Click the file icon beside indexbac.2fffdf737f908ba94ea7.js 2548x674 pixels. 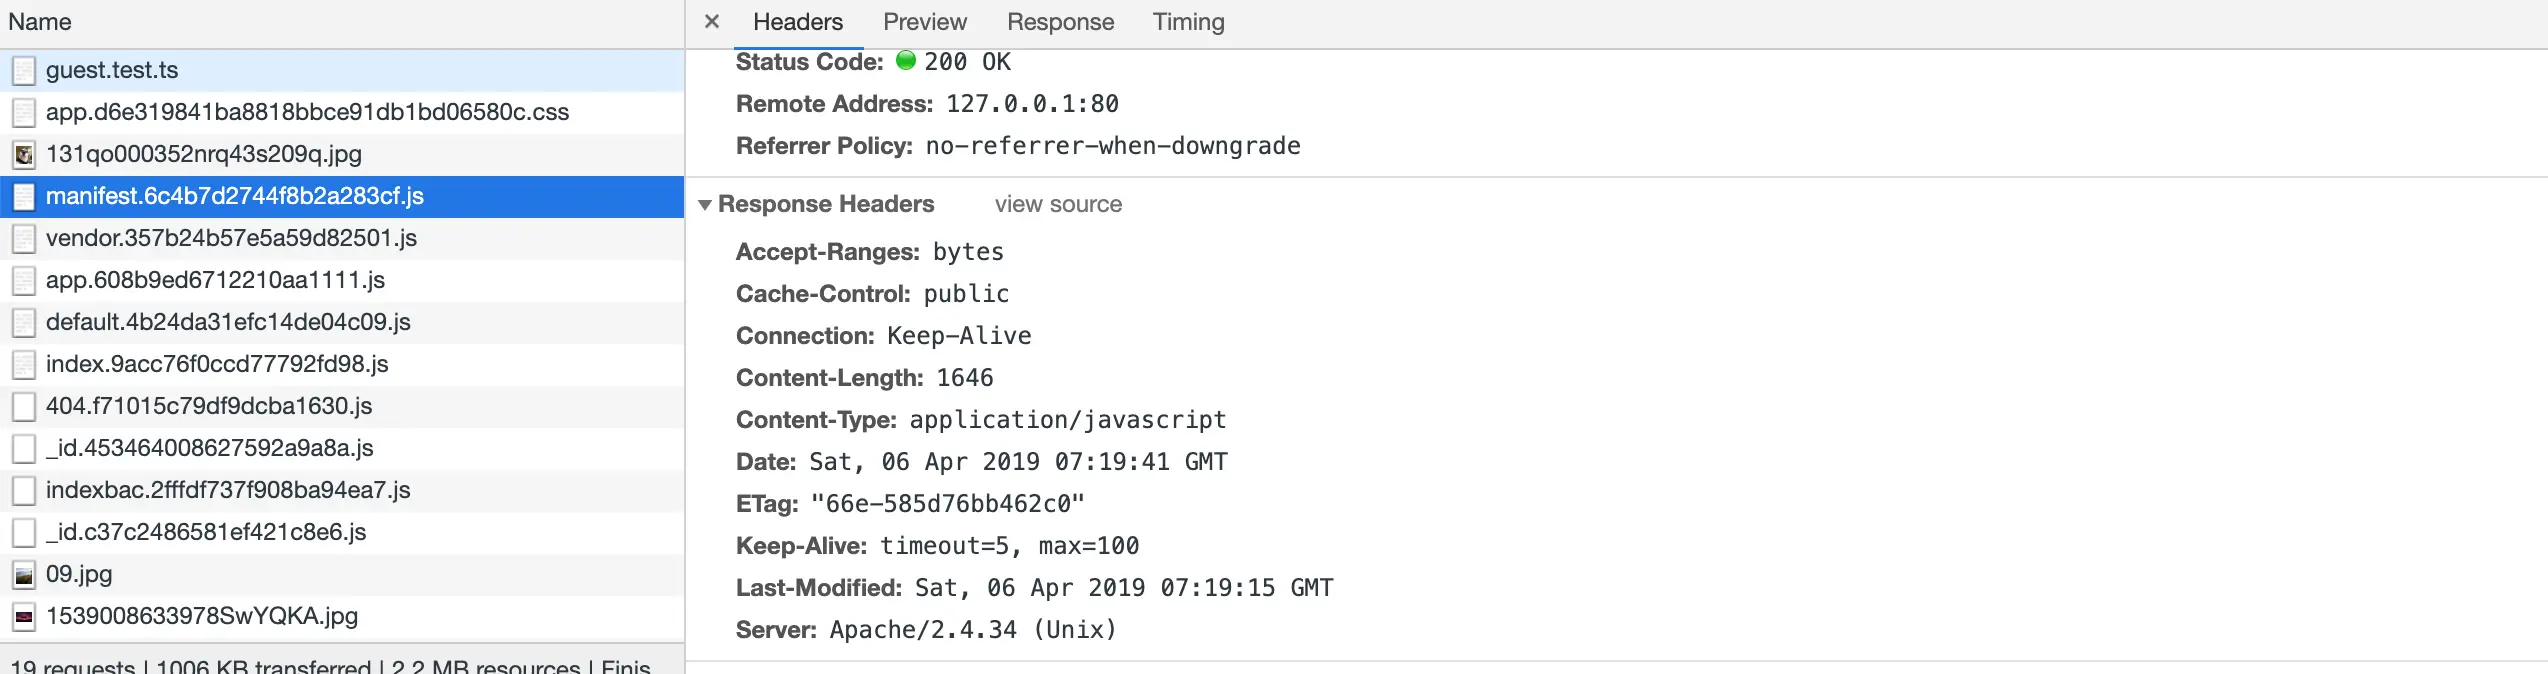(24, 491)
